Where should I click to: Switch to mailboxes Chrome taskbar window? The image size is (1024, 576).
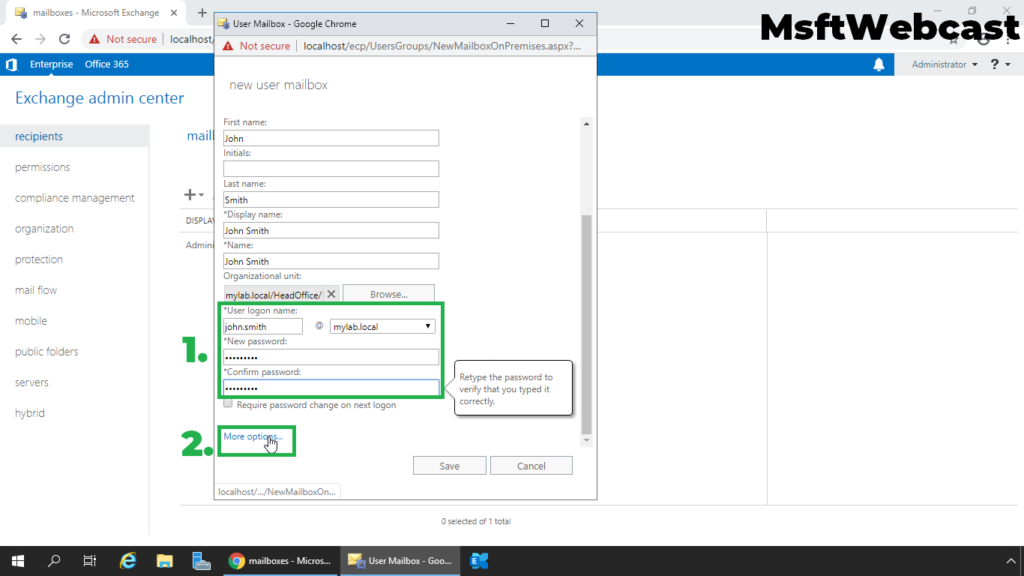(280, 560)
